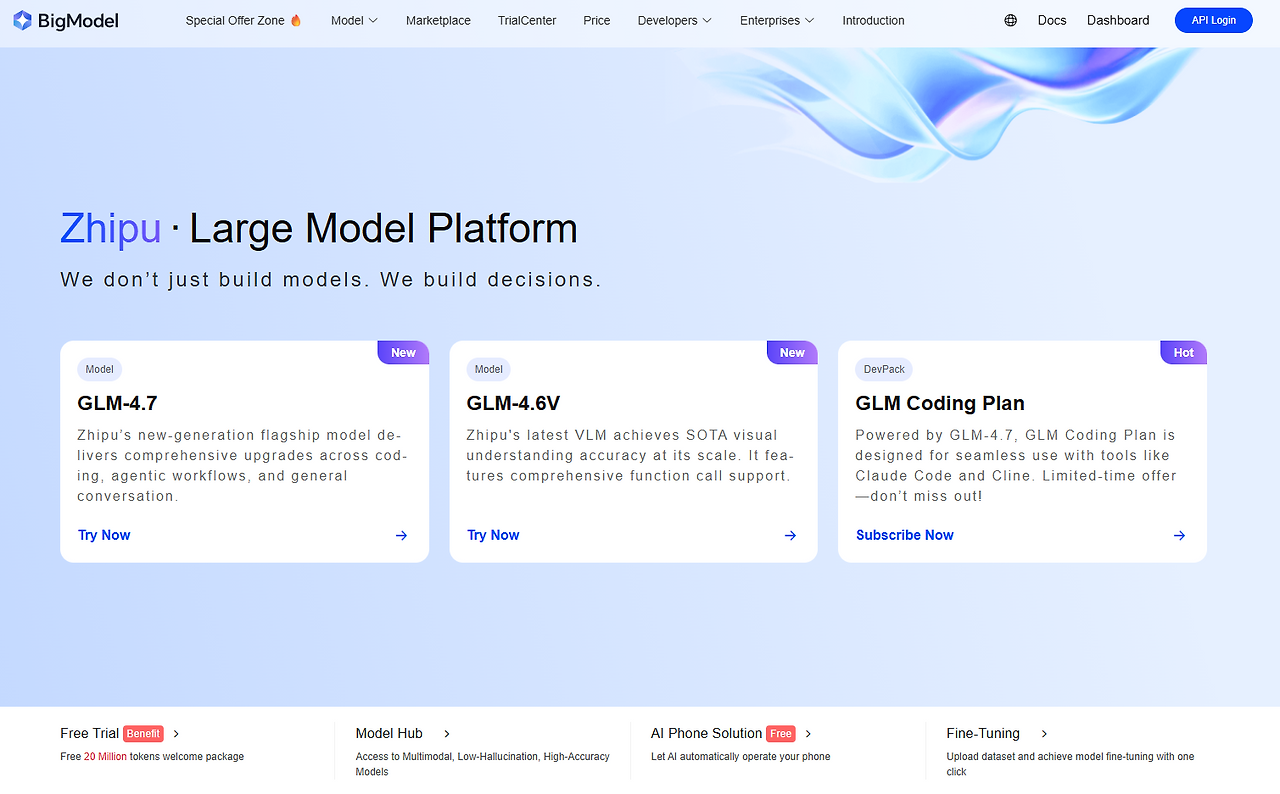Click the arrow icon on GLM-4.6V card
The image size is (1280, 794).
pyautogui.click(x=790, y=536)
